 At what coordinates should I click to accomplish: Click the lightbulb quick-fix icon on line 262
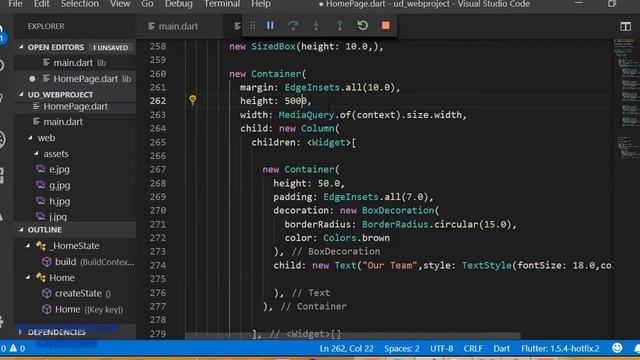pos(193,99)
